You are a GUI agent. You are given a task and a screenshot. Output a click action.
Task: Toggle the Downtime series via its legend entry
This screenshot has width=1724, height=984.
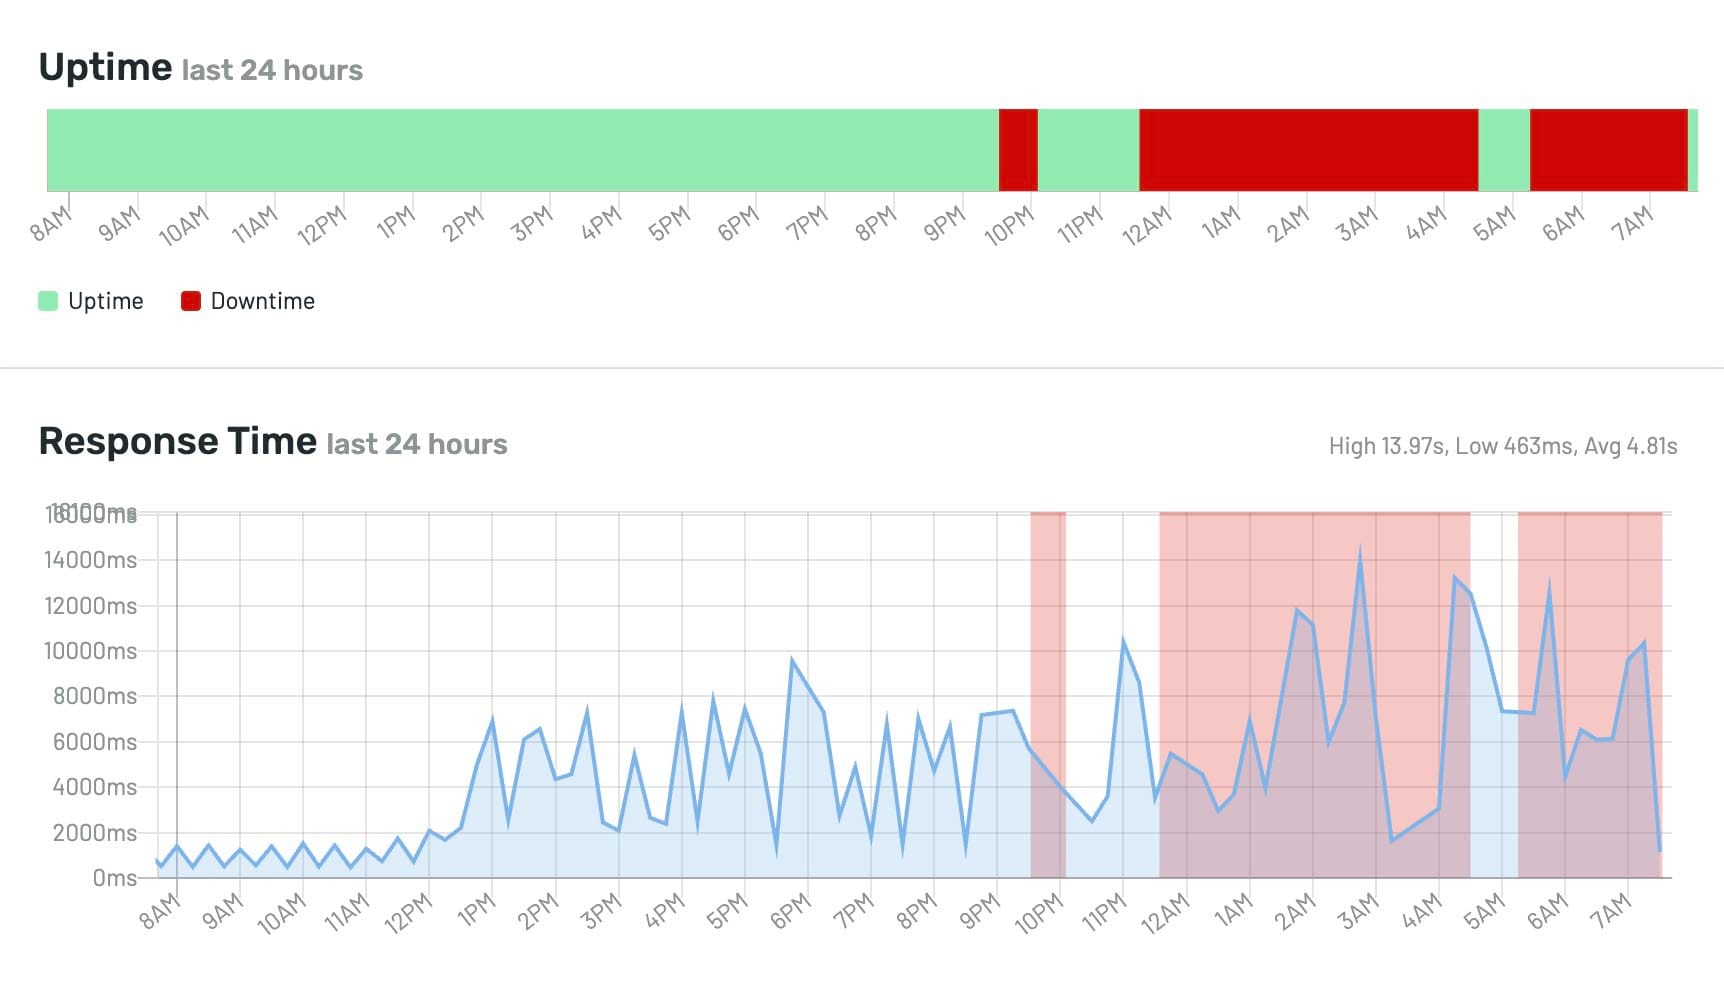[262, 300]
